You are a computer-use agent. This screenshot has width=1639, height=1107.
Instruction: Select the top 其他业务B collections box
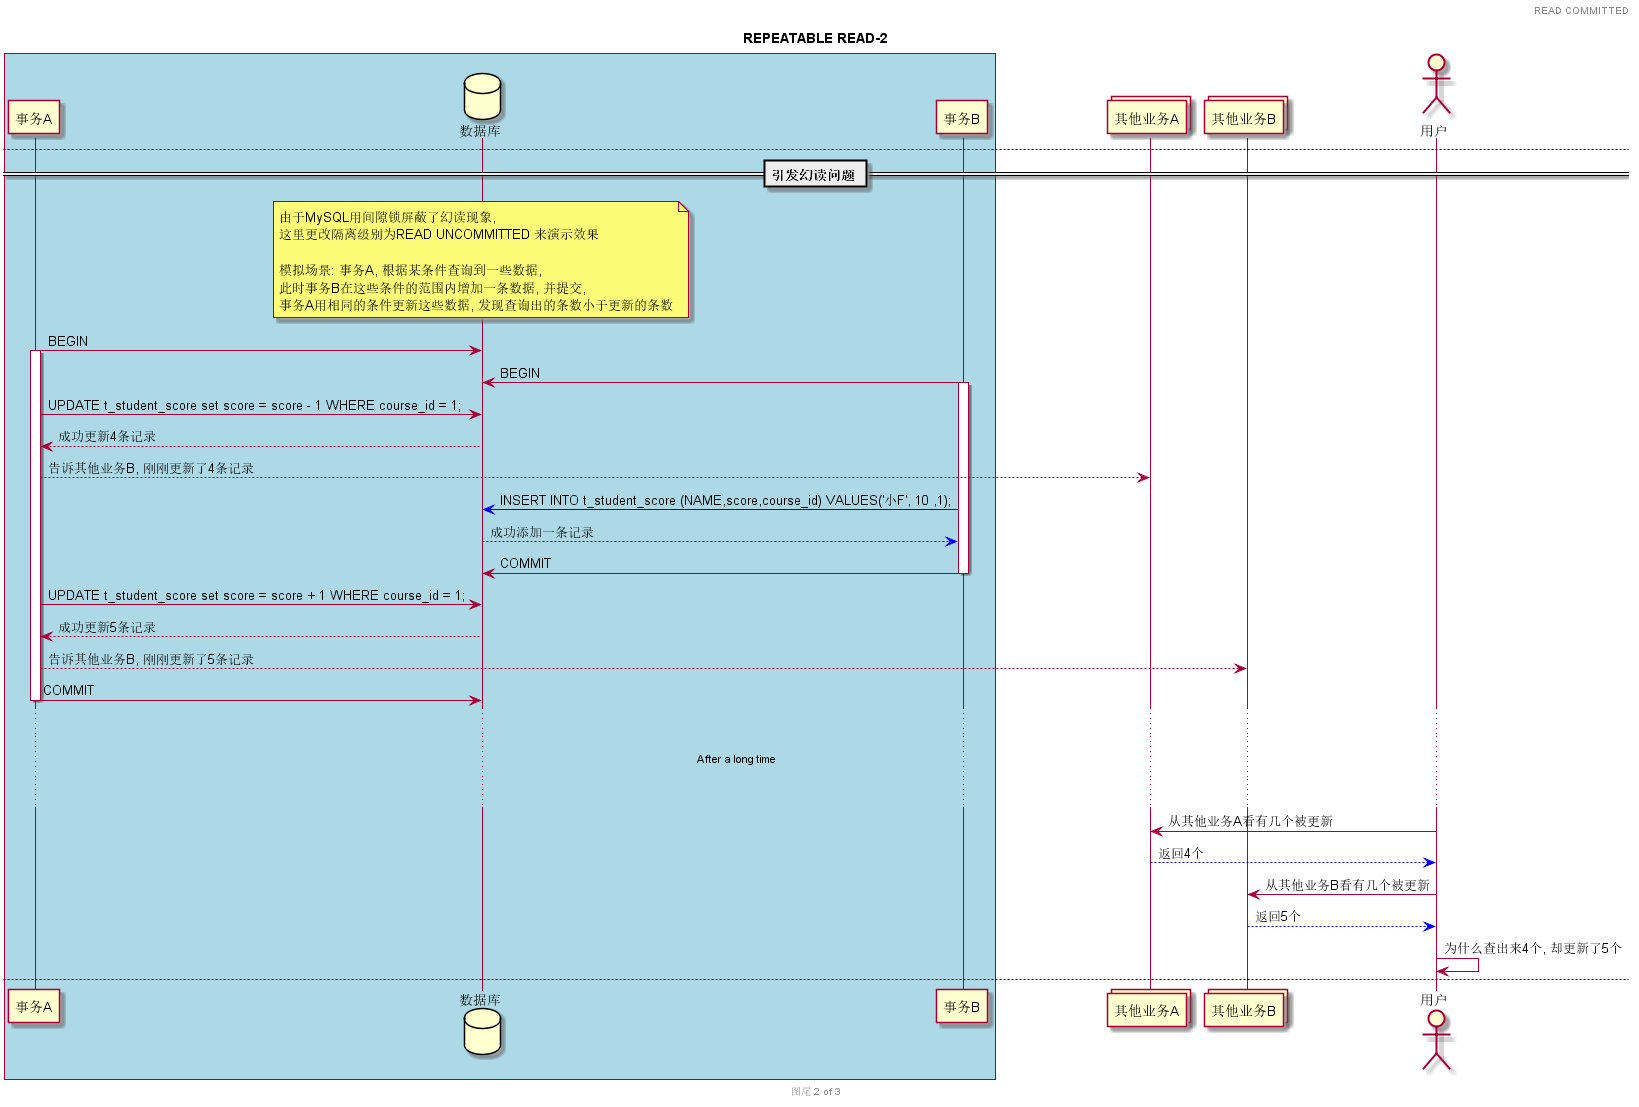pos(1246,117)
